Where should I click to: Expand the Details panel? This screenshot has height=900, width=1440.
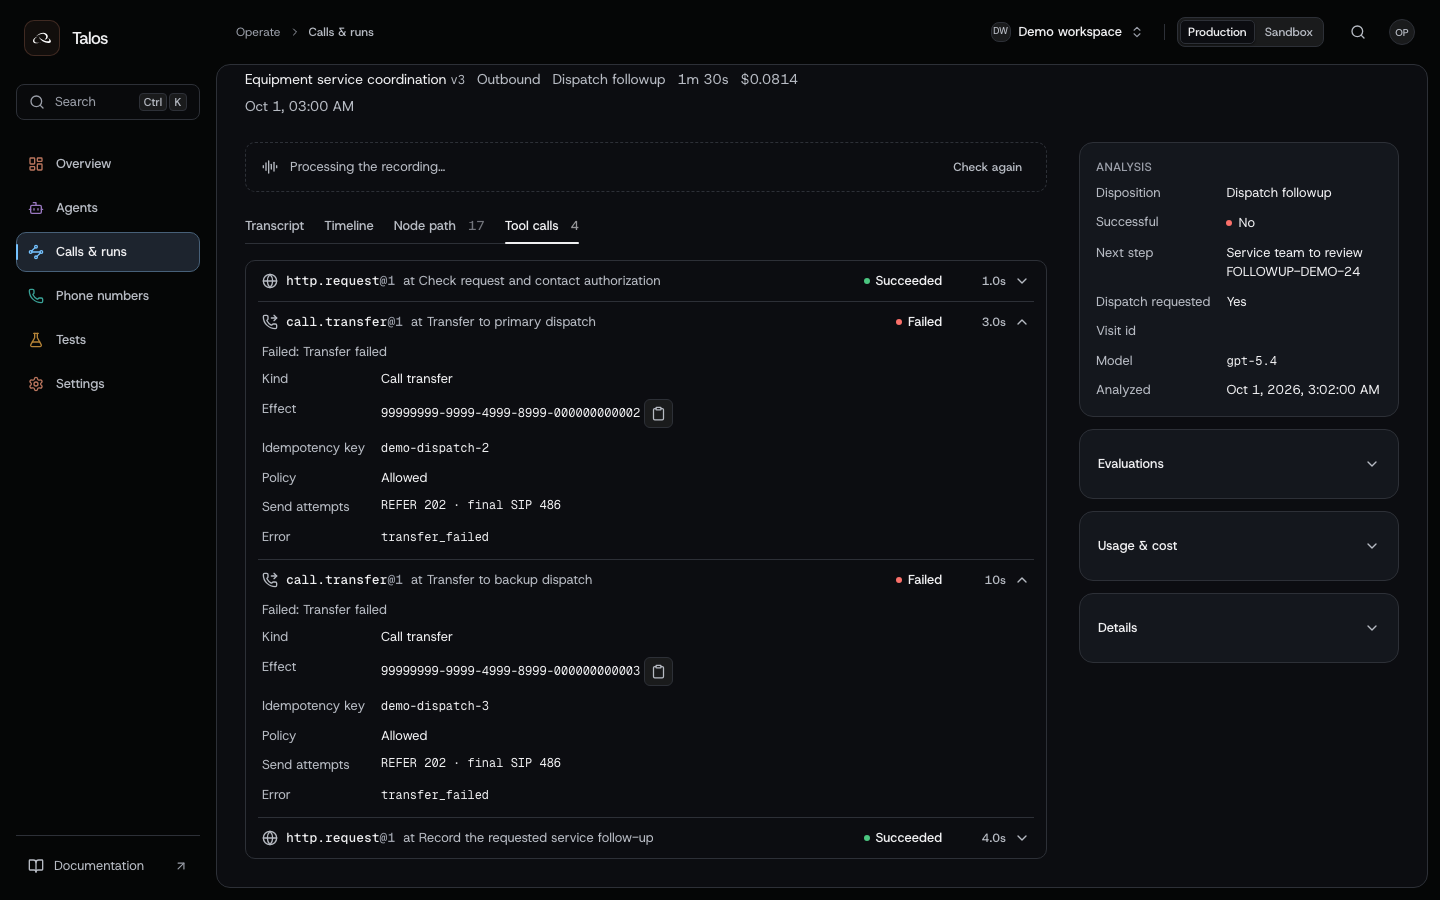[x=1239, y=628]
